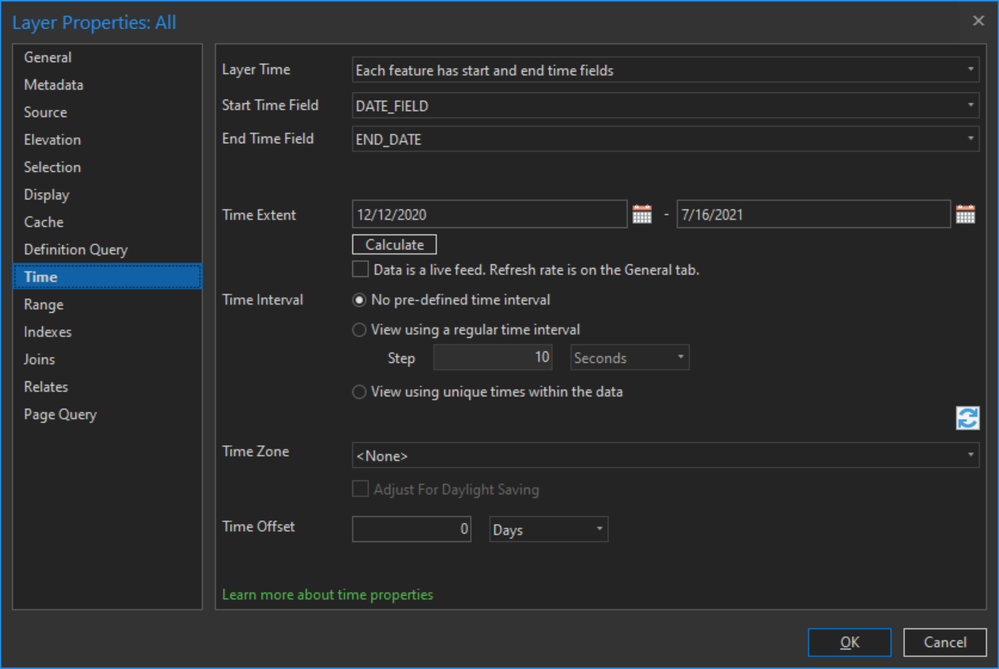The image size is (999, 669).
Task: Open the start date calendar picker
Action: point(642,214)
